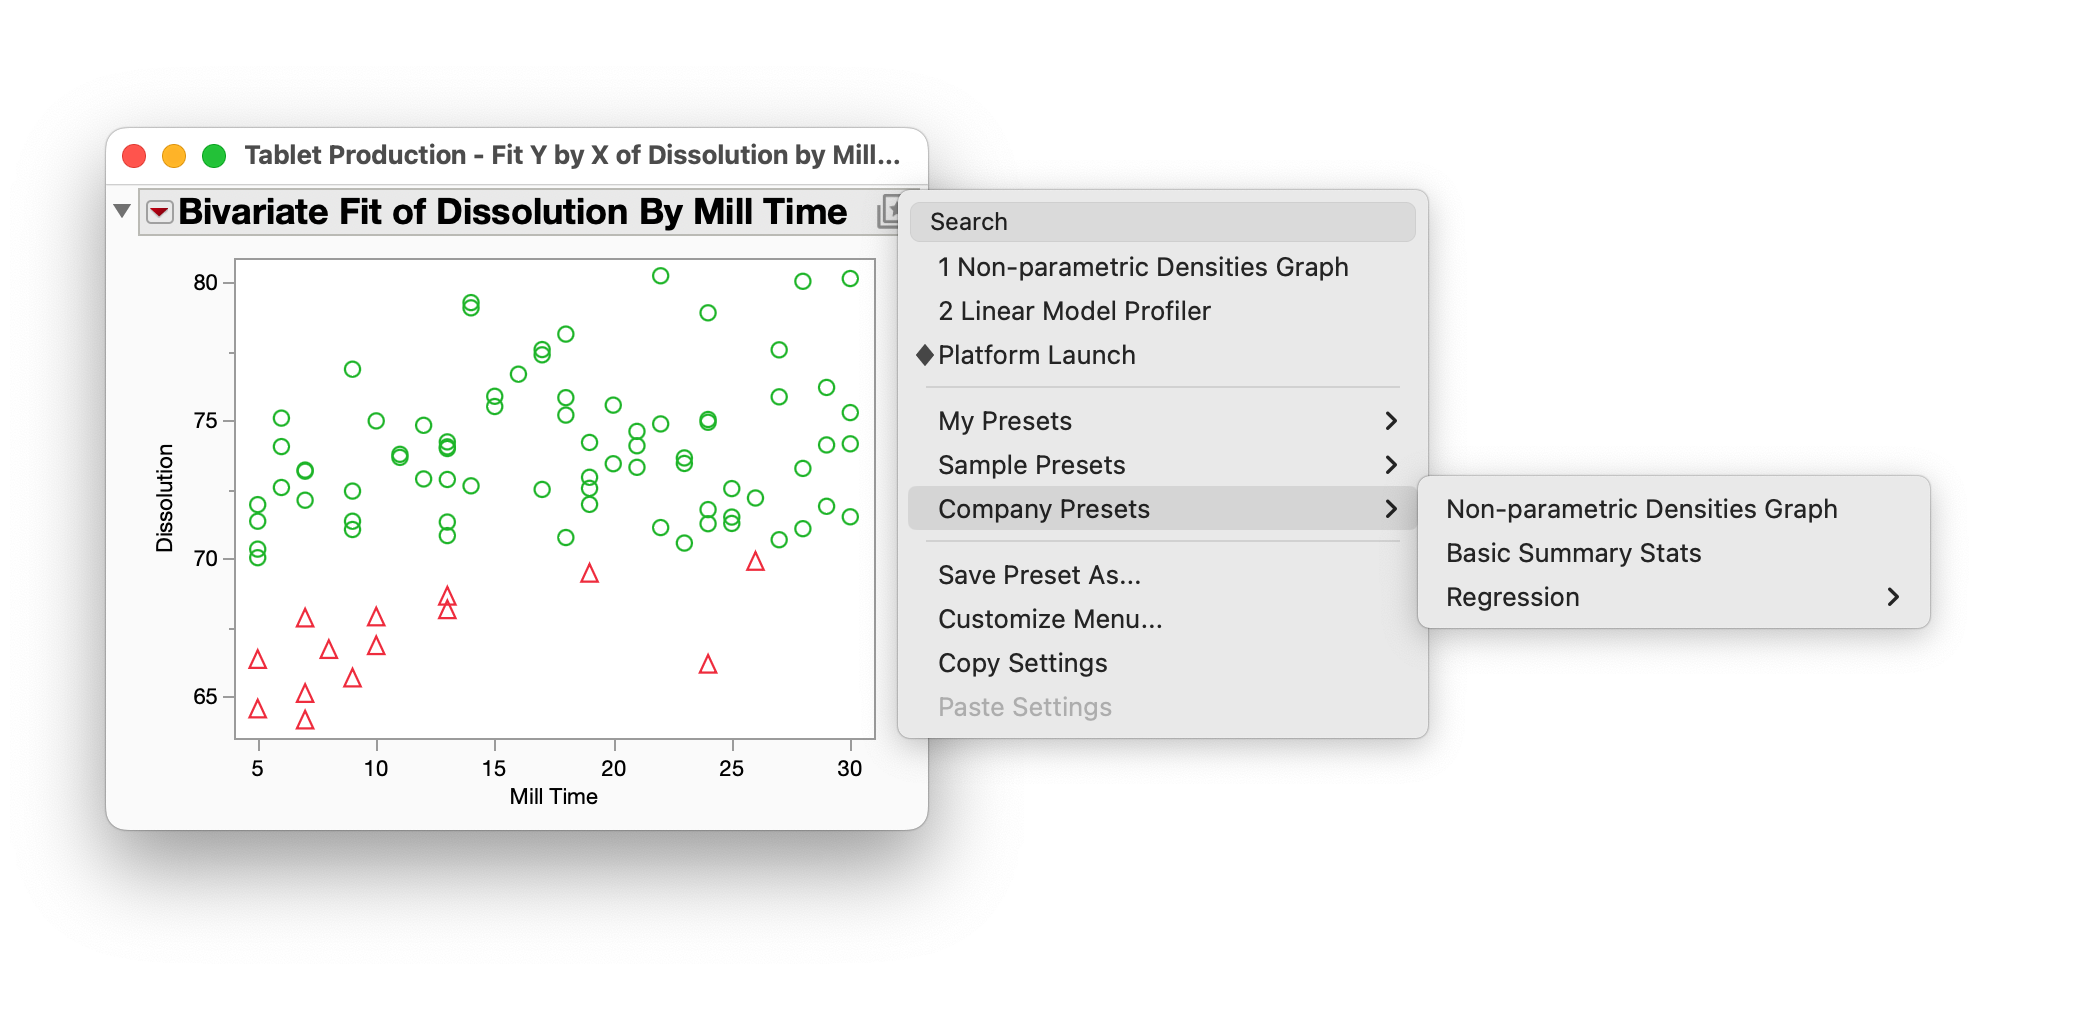2092x1020 pixels.
Task: Collapse the report with the gray disclosure triangle
Action: tap(120, 210)
